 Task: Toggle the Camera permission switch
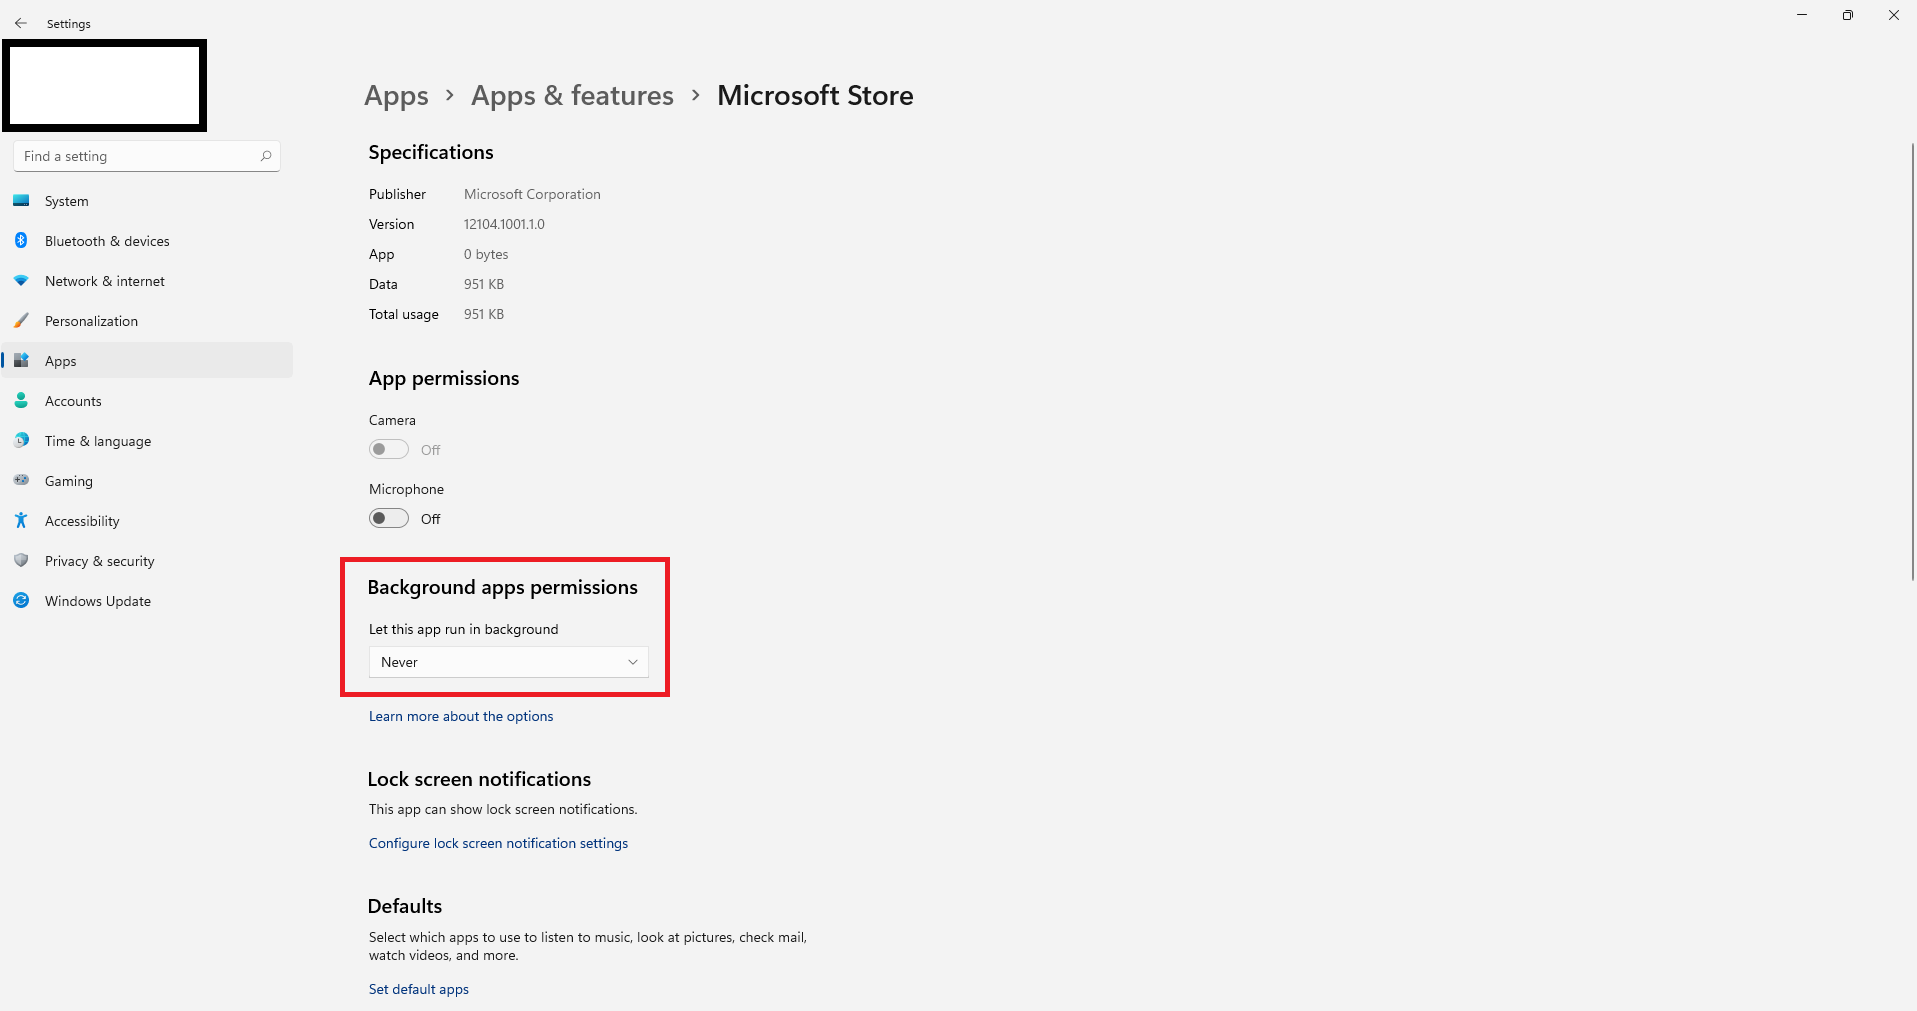pyautogui.click(x=389, y=450)
